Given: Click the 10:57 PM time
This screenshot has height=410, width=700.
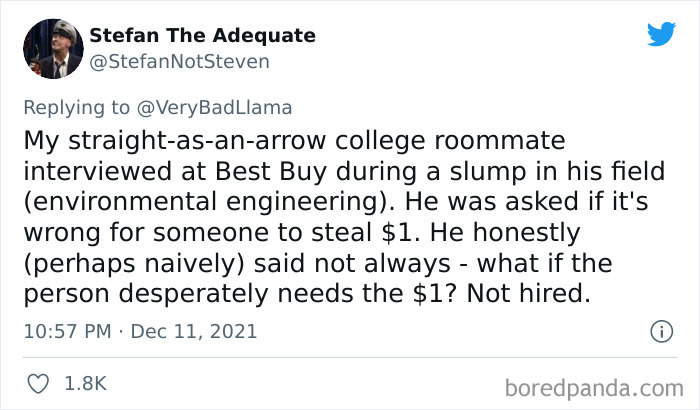Looking at the screenshot, I should coord(67,331).
